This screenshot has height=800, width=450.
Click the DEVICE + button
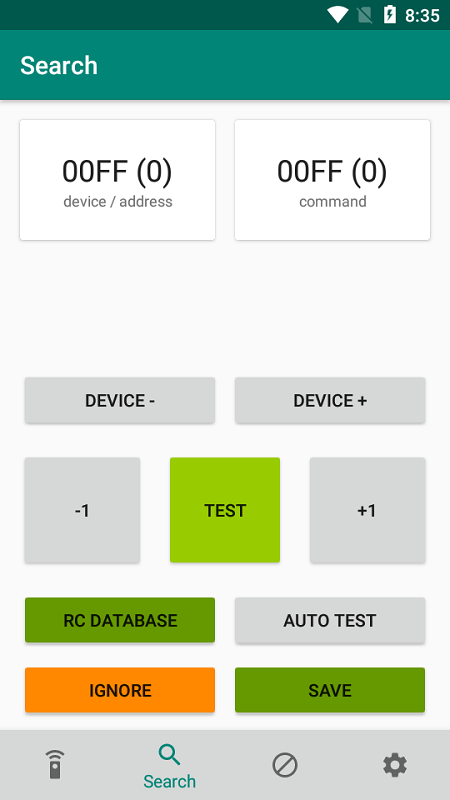click(x=330, y=401)
